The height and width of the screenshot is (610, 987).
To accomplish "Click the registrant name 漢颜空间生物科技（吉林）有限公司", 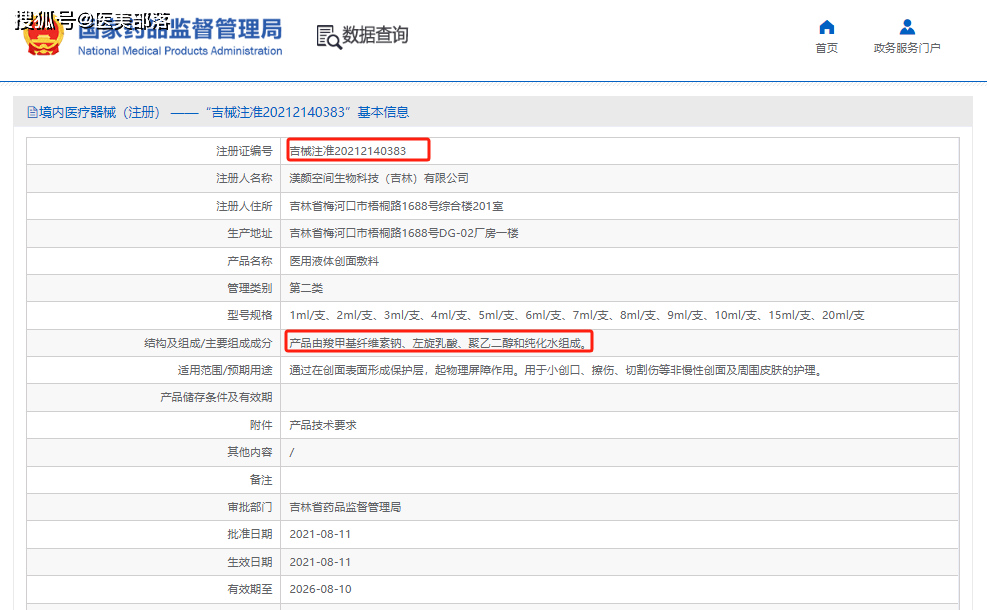I will pyautogui.click(x=379, y=178).
